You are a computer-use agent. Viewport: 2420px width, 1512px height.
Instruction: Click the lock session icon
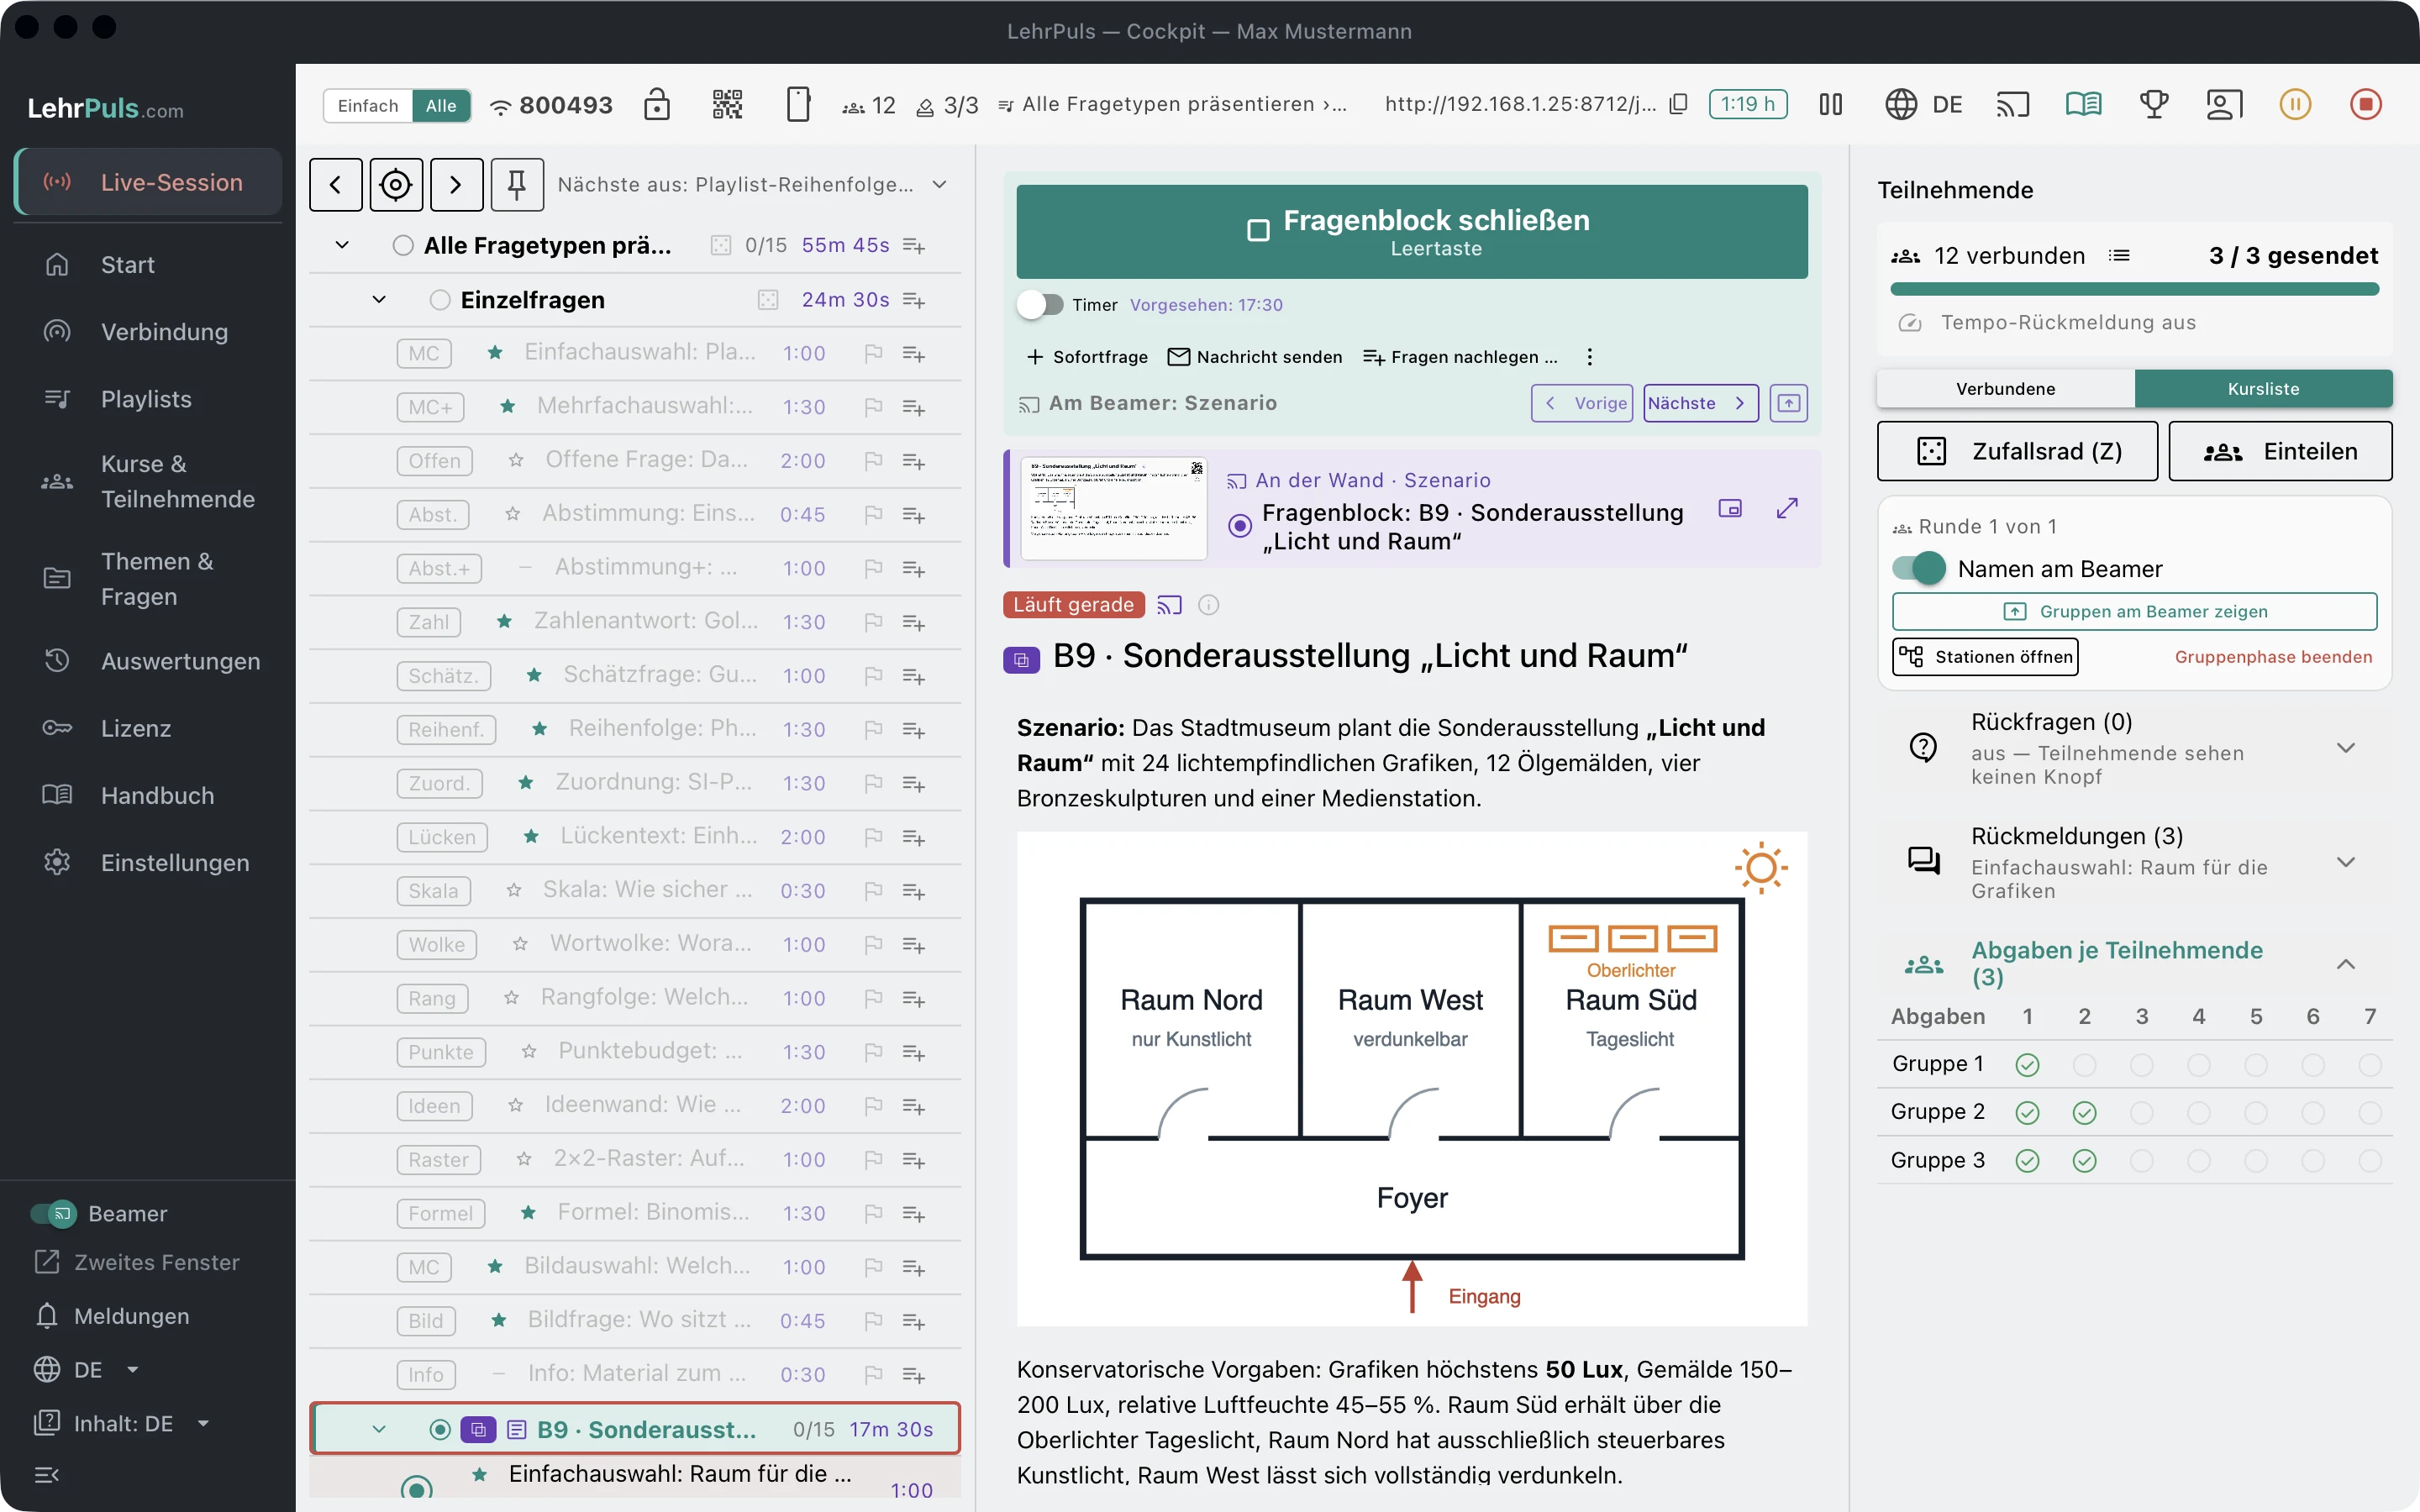[657, 104]
